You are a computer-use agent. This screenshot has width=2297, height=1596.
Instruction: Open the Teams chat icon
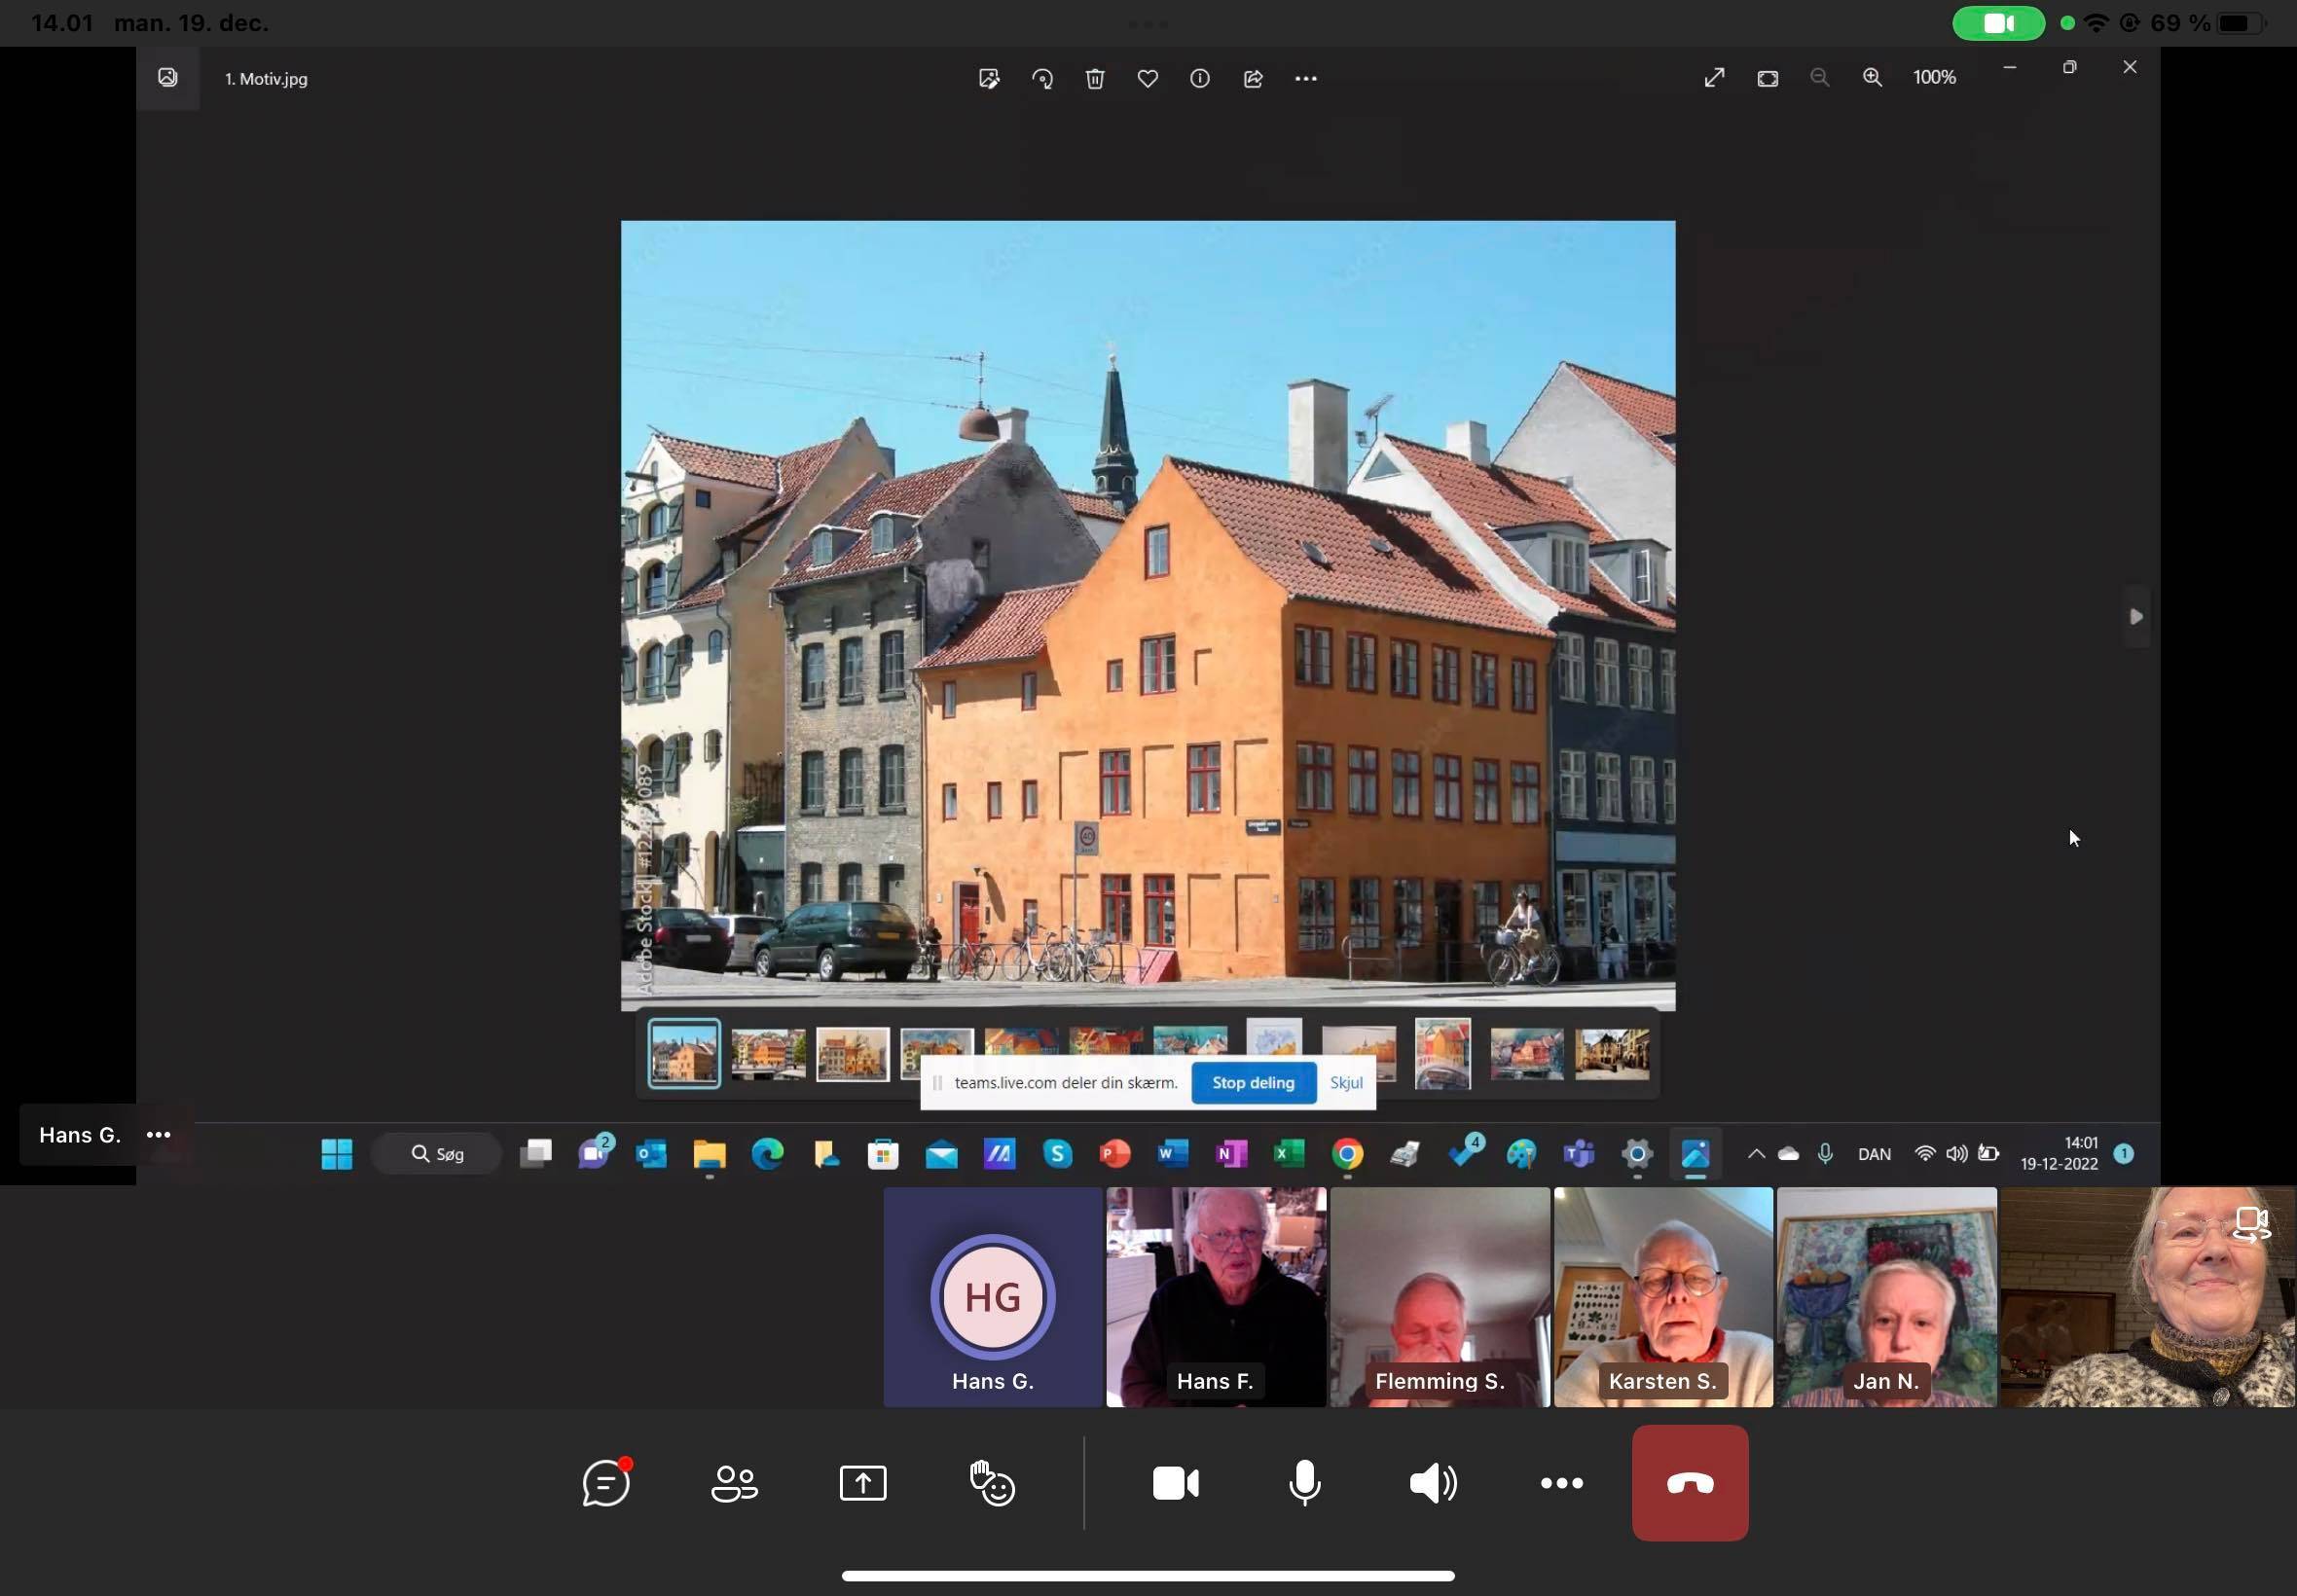point(606,1483)
